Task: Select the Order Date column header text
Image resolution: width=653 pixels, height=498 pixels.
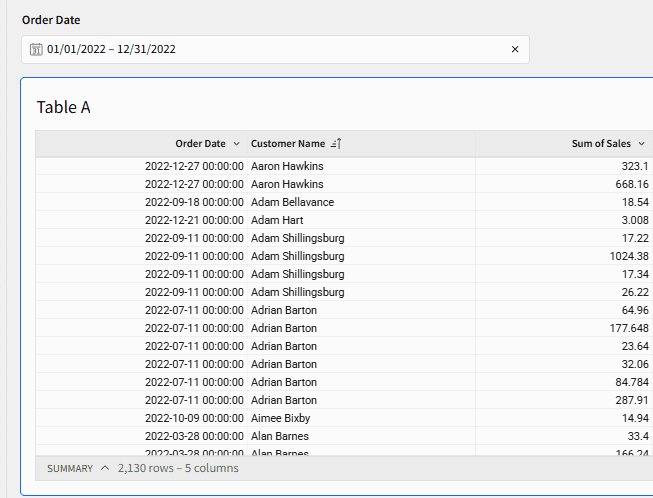Action: point(200,144)
